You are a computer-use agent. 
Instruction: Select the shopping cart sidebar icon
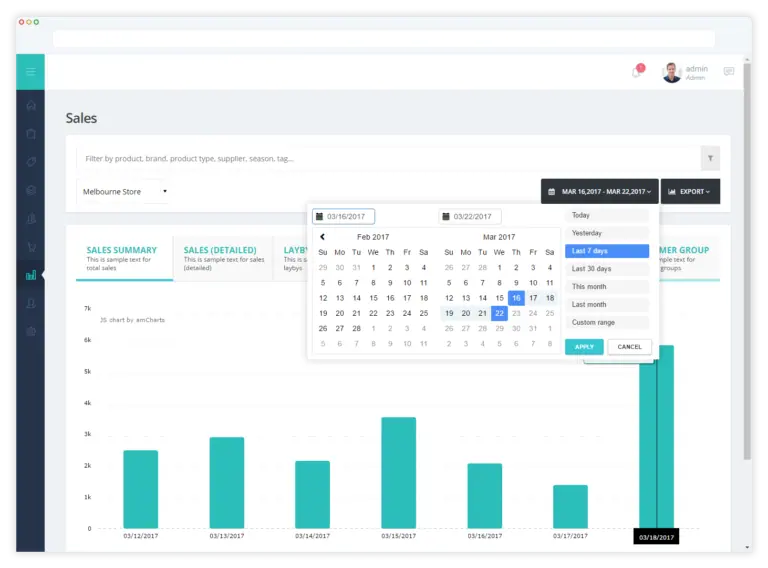coord(31,247)
